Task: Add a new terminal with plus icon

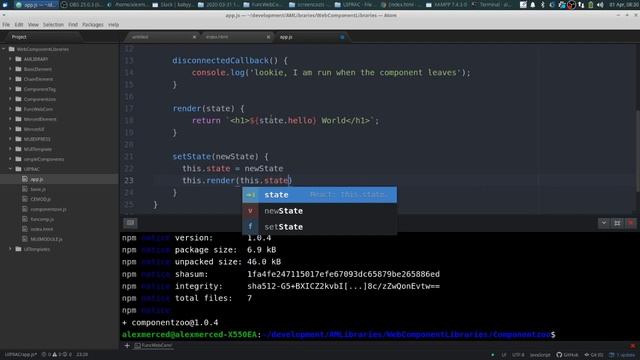Action: 127,345
